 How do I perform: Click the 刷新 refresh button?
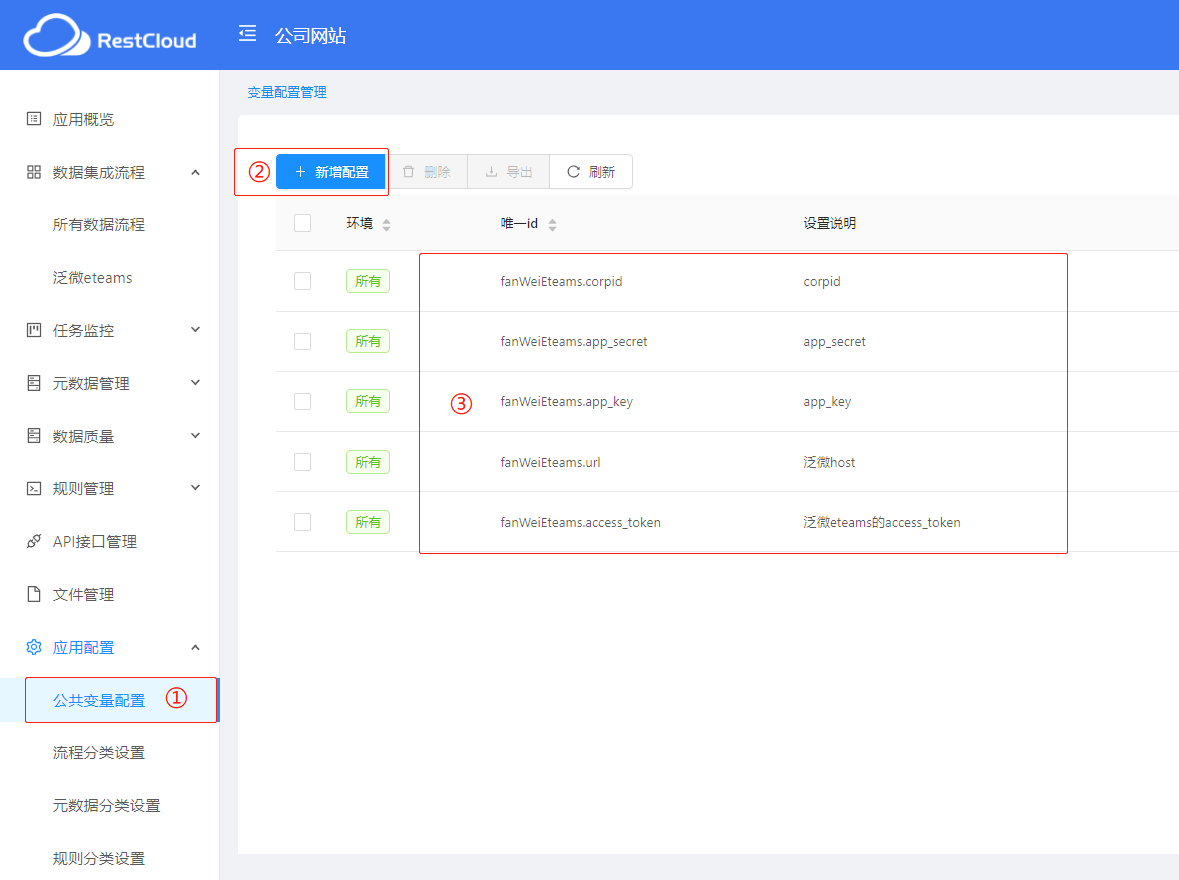point(591,172)
